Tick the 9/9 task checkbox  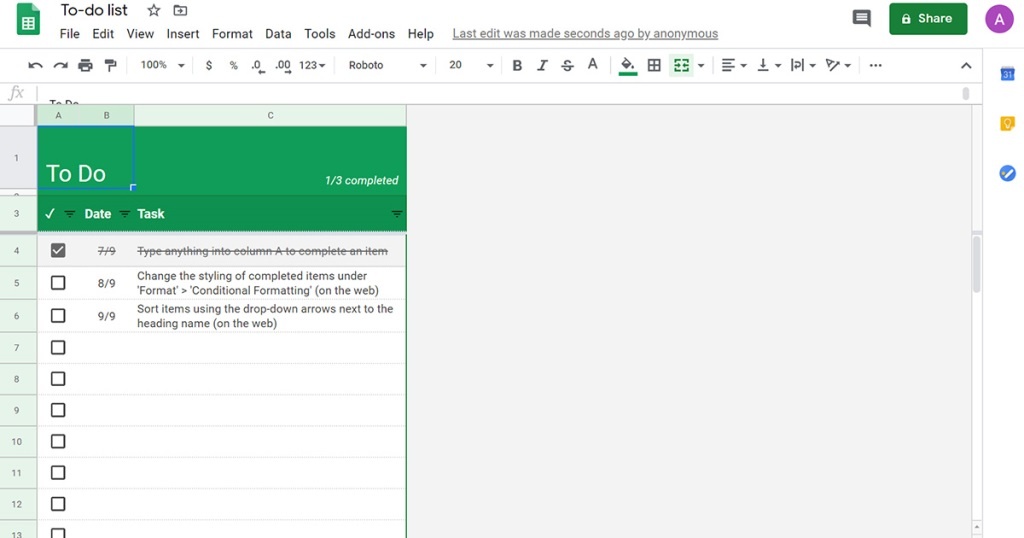click(x=58, y=315)
